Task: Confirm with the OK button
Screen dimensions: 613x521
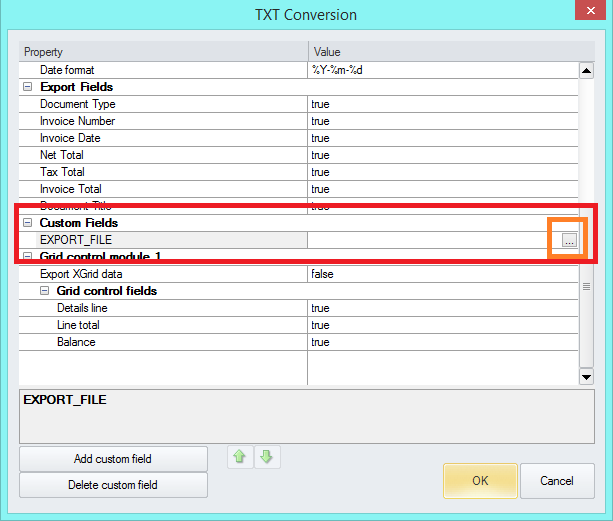Action: point(480,480)
